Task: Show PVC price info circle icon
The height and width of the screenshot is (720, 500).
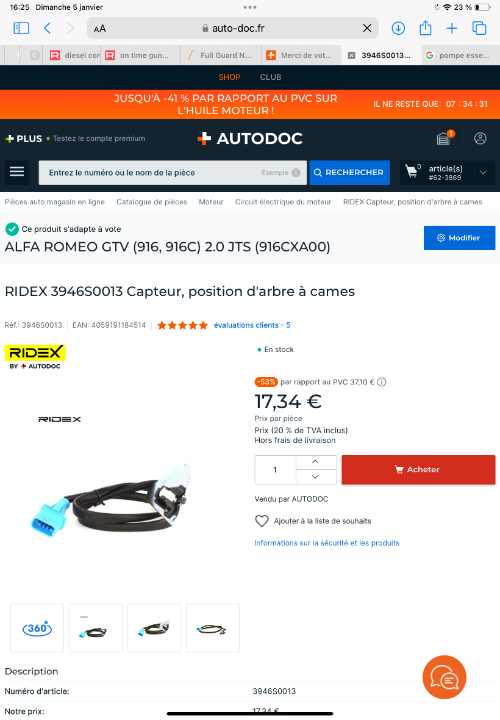Action: click(x=382, y=382)
